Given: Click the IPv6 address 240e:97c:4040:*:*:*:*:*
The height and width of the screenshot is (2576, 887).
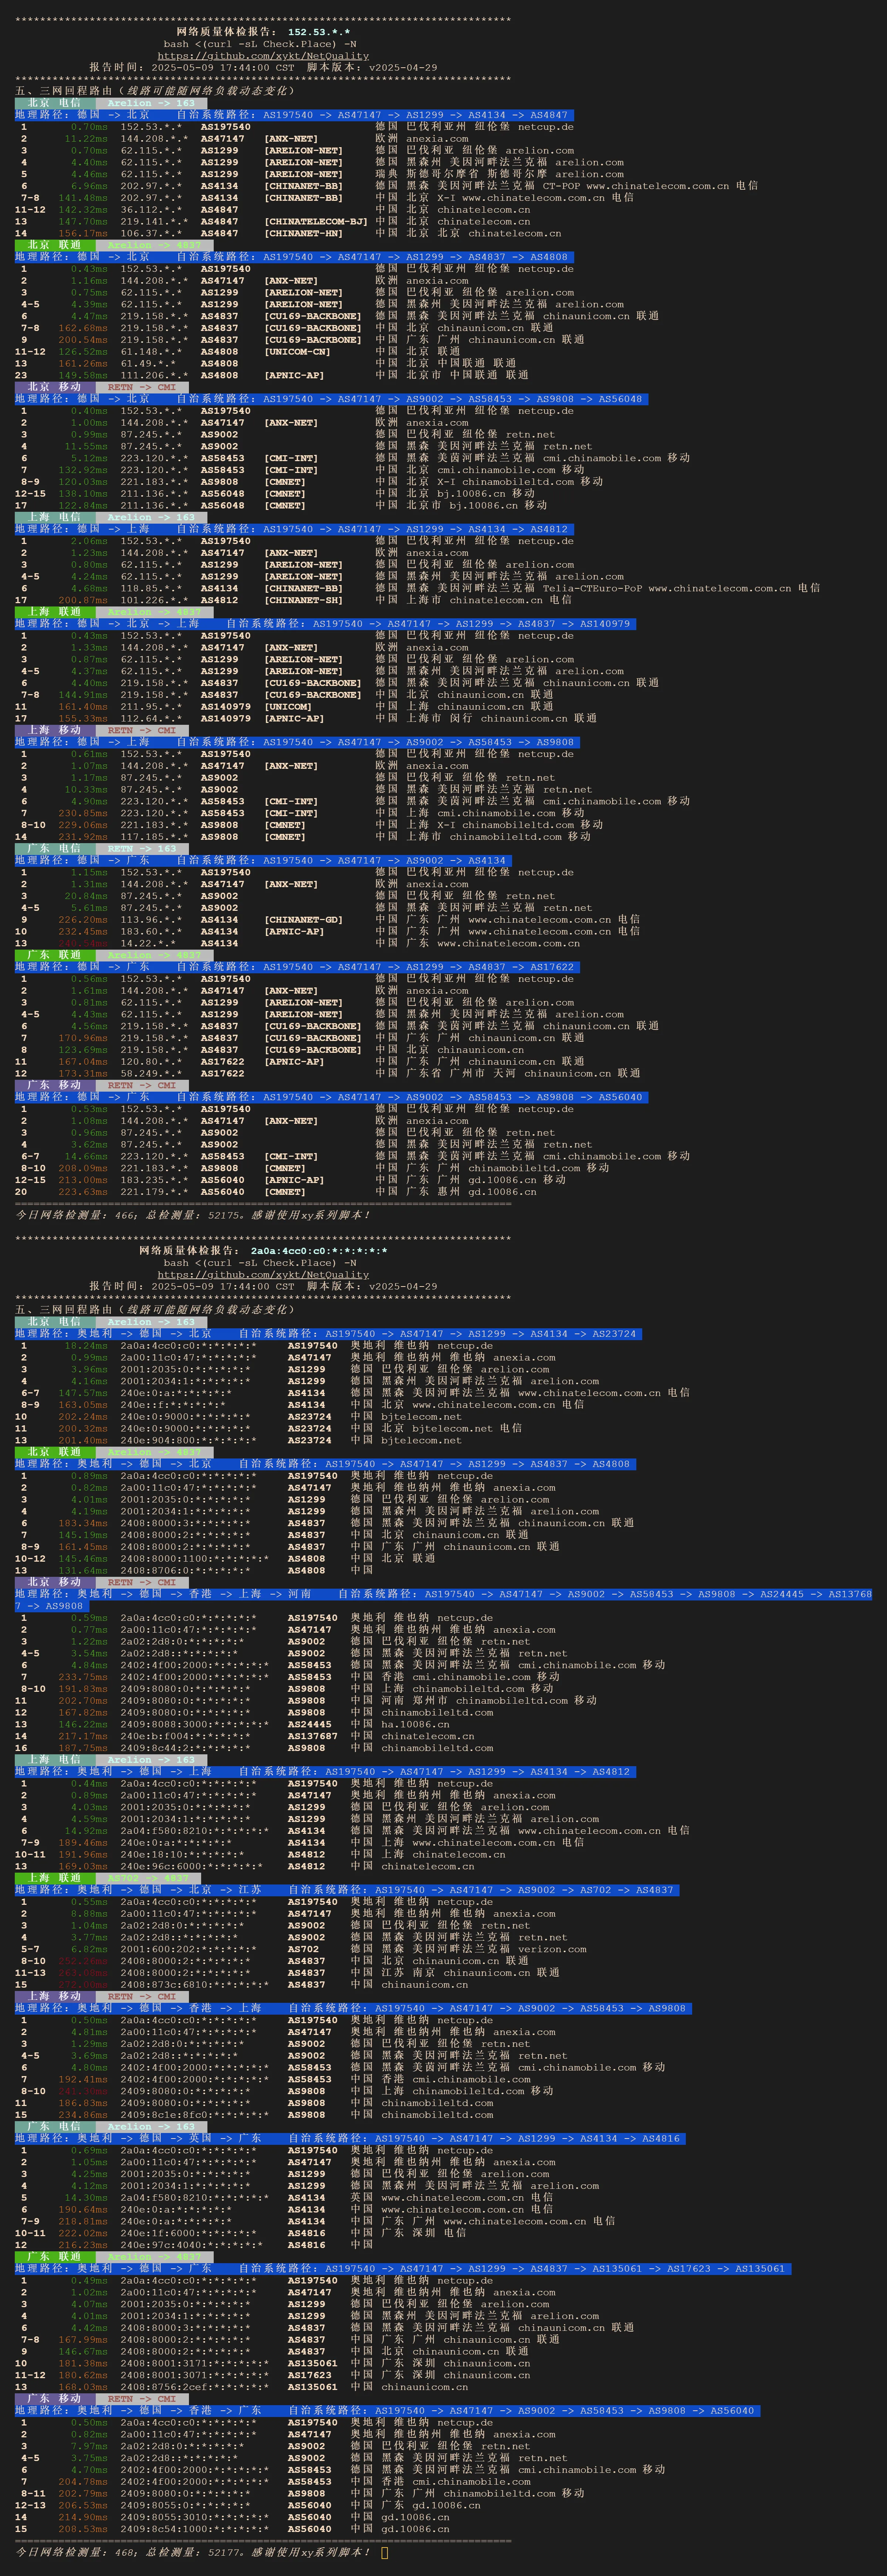Looking at the screenshot, I should (191, 2245).
